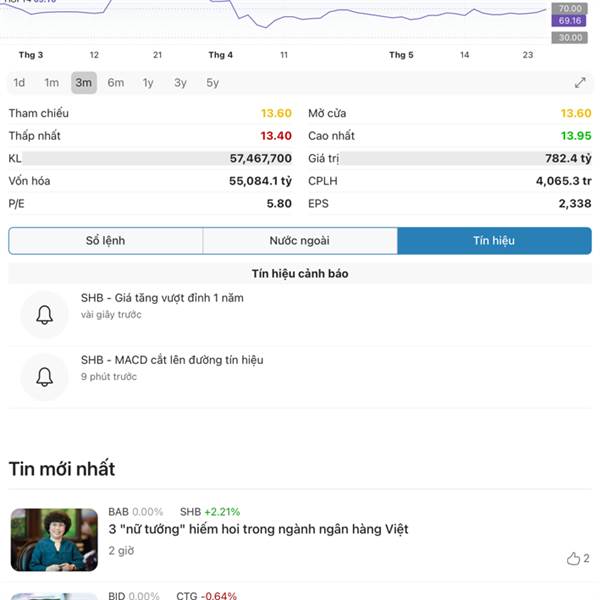The width and height of the screenshot is (600, 600).
Task: Select the 3y chart range
Action: (x=180, y=83)
